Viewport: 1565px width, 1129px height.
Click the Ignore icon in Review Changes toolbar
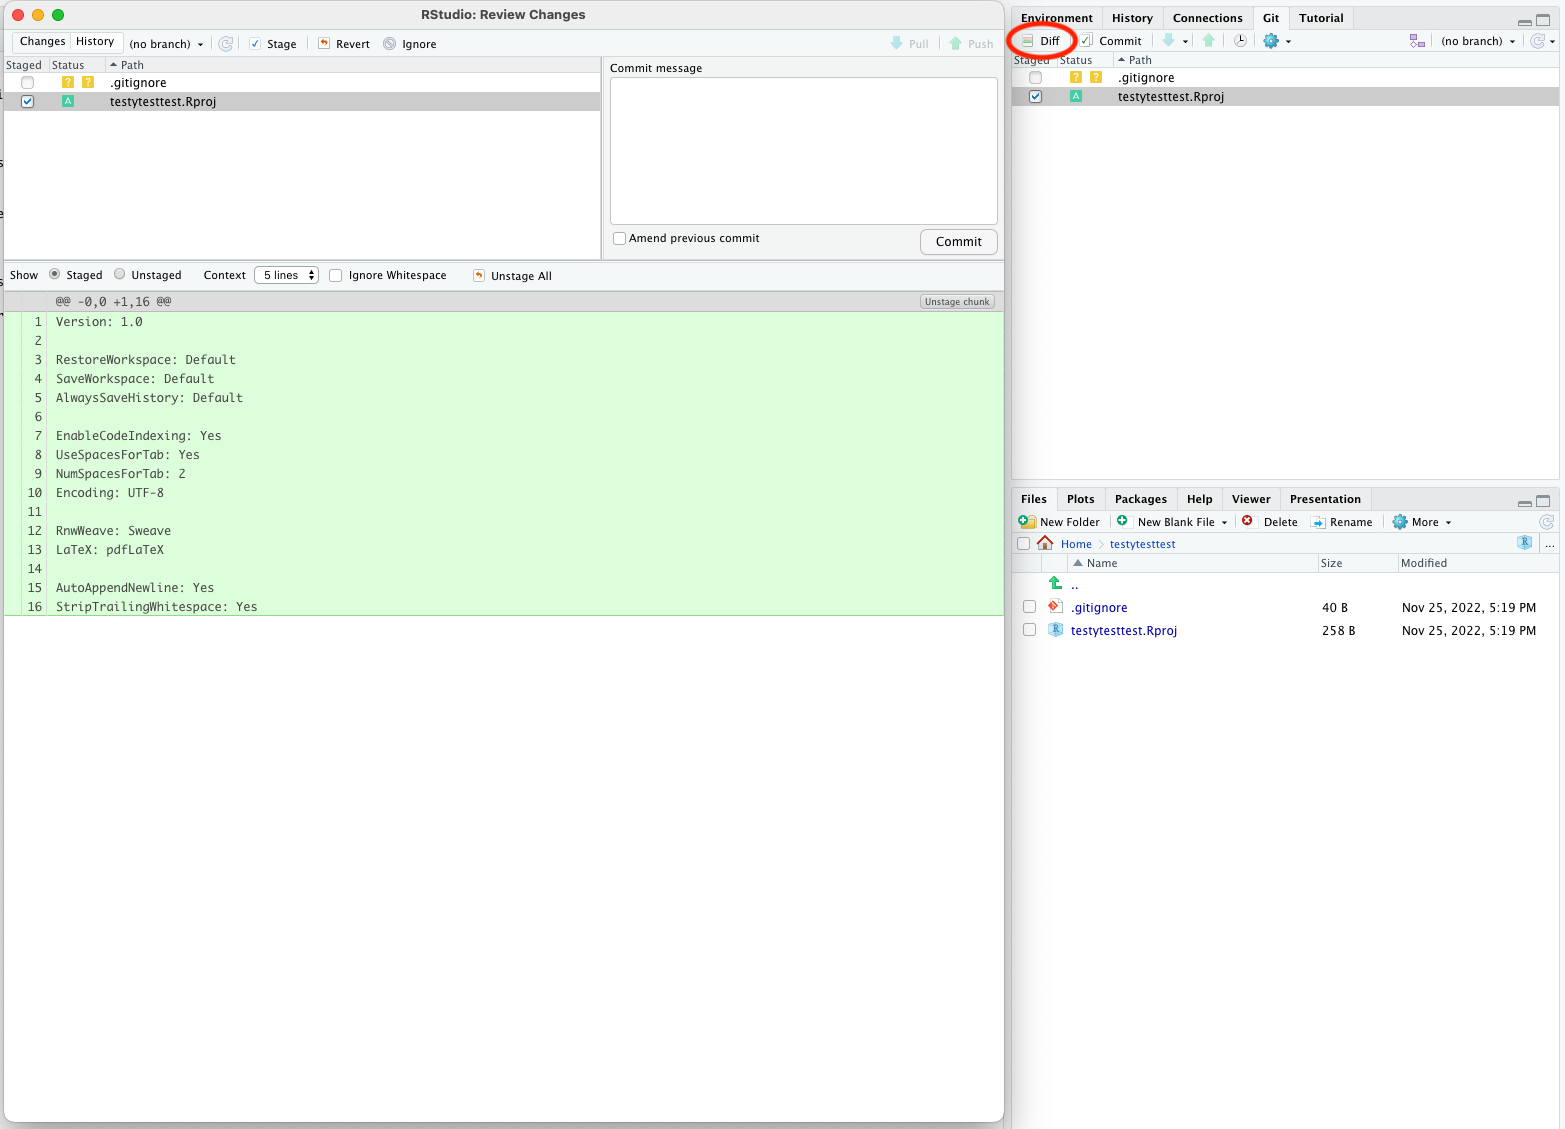point(390,44)
